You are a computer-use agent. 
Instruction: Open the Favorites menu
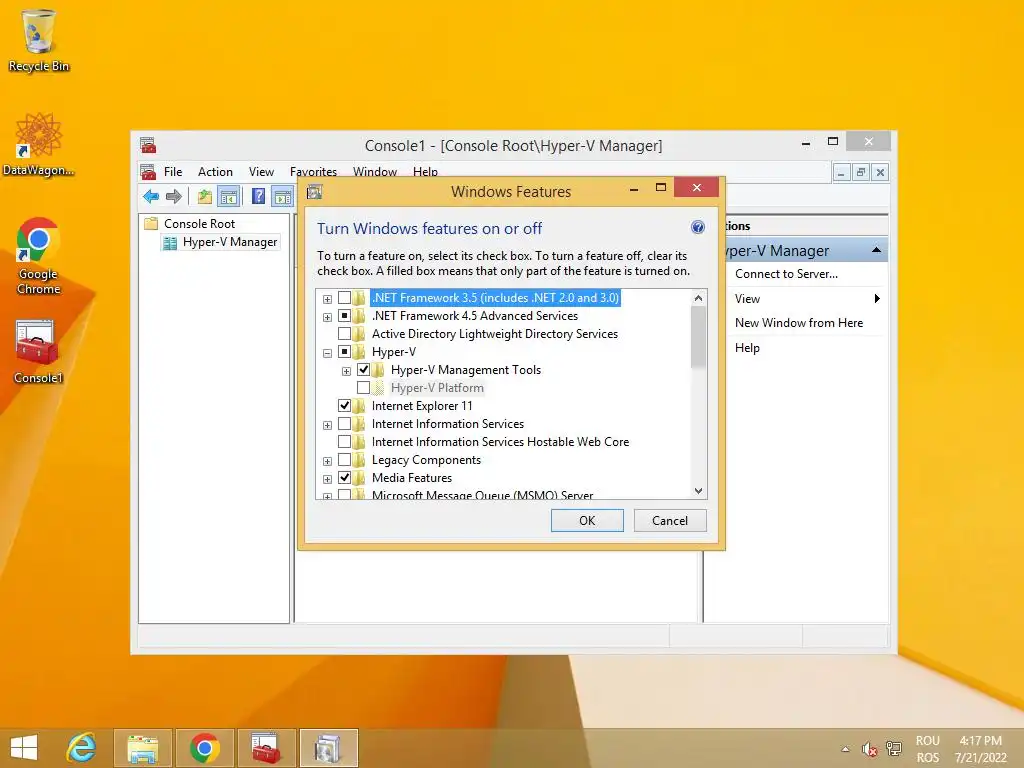(x=313, y=172)
